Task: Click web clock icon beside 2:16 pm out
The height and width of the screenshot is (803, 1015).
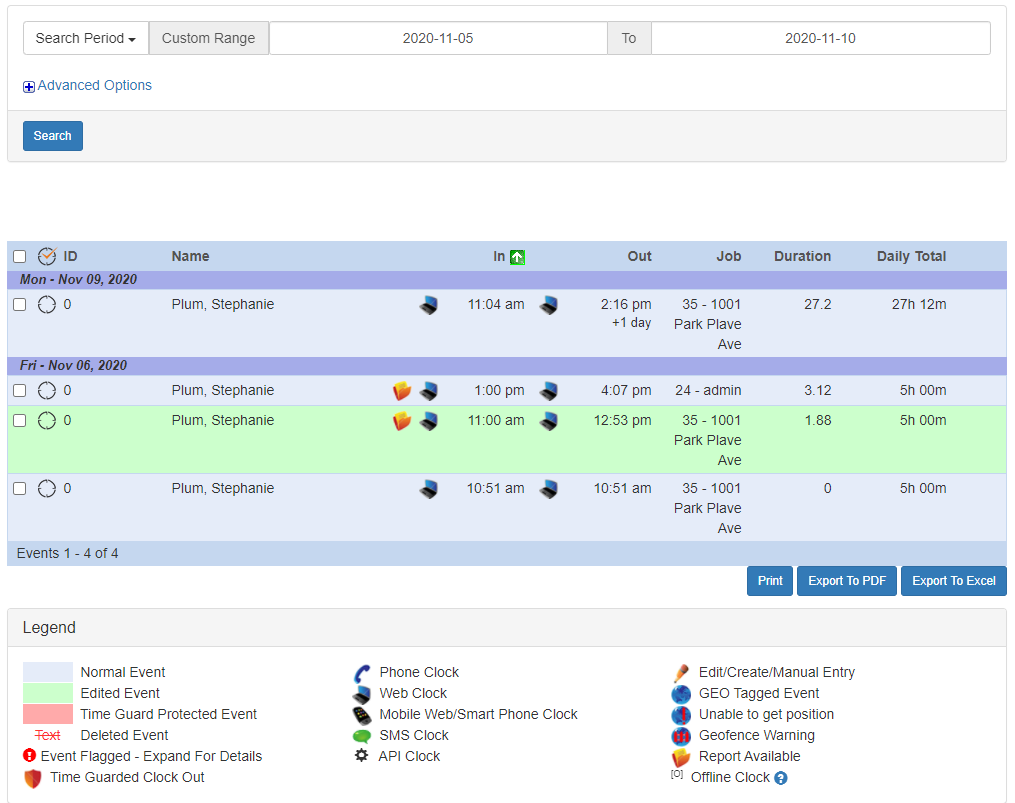Action: (x=548, y=305)
